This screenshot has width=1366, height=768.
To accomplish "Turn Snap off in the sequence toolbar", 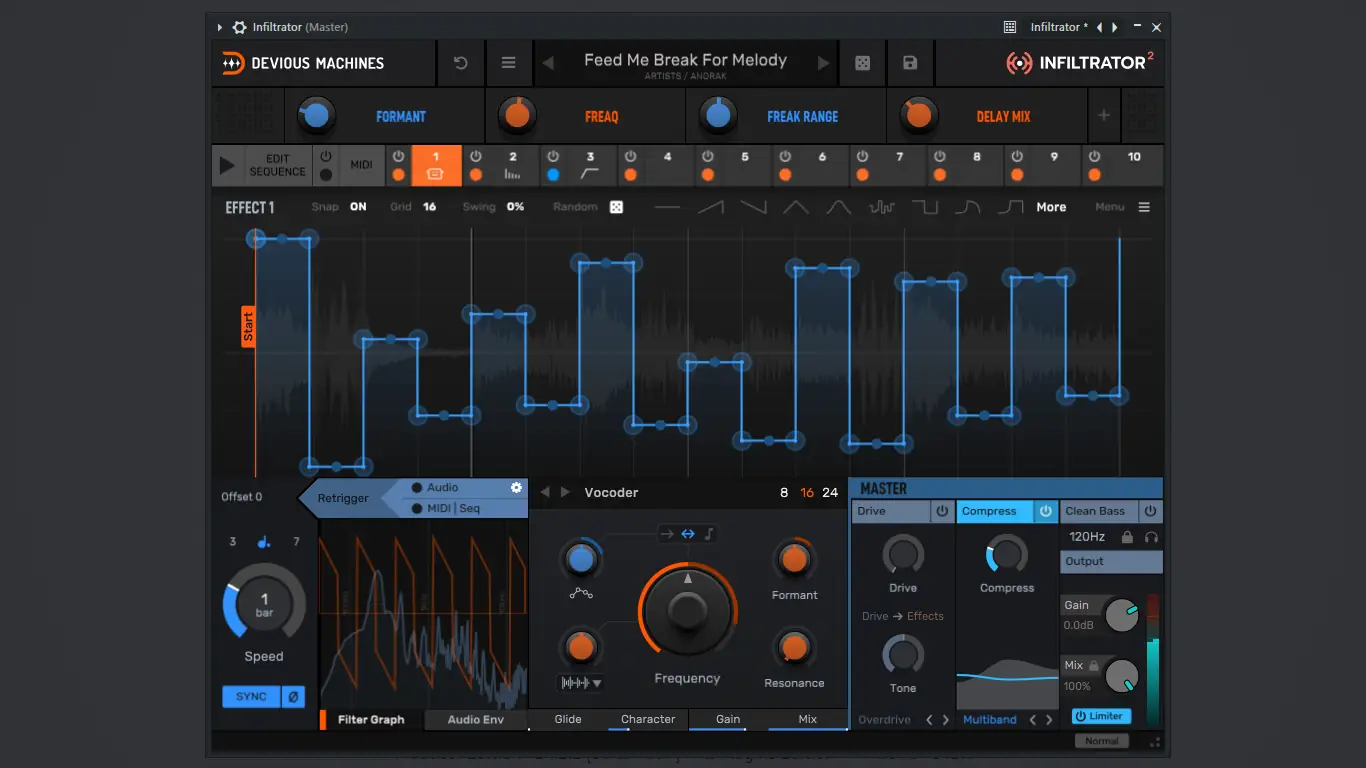I will click(357, 206).
